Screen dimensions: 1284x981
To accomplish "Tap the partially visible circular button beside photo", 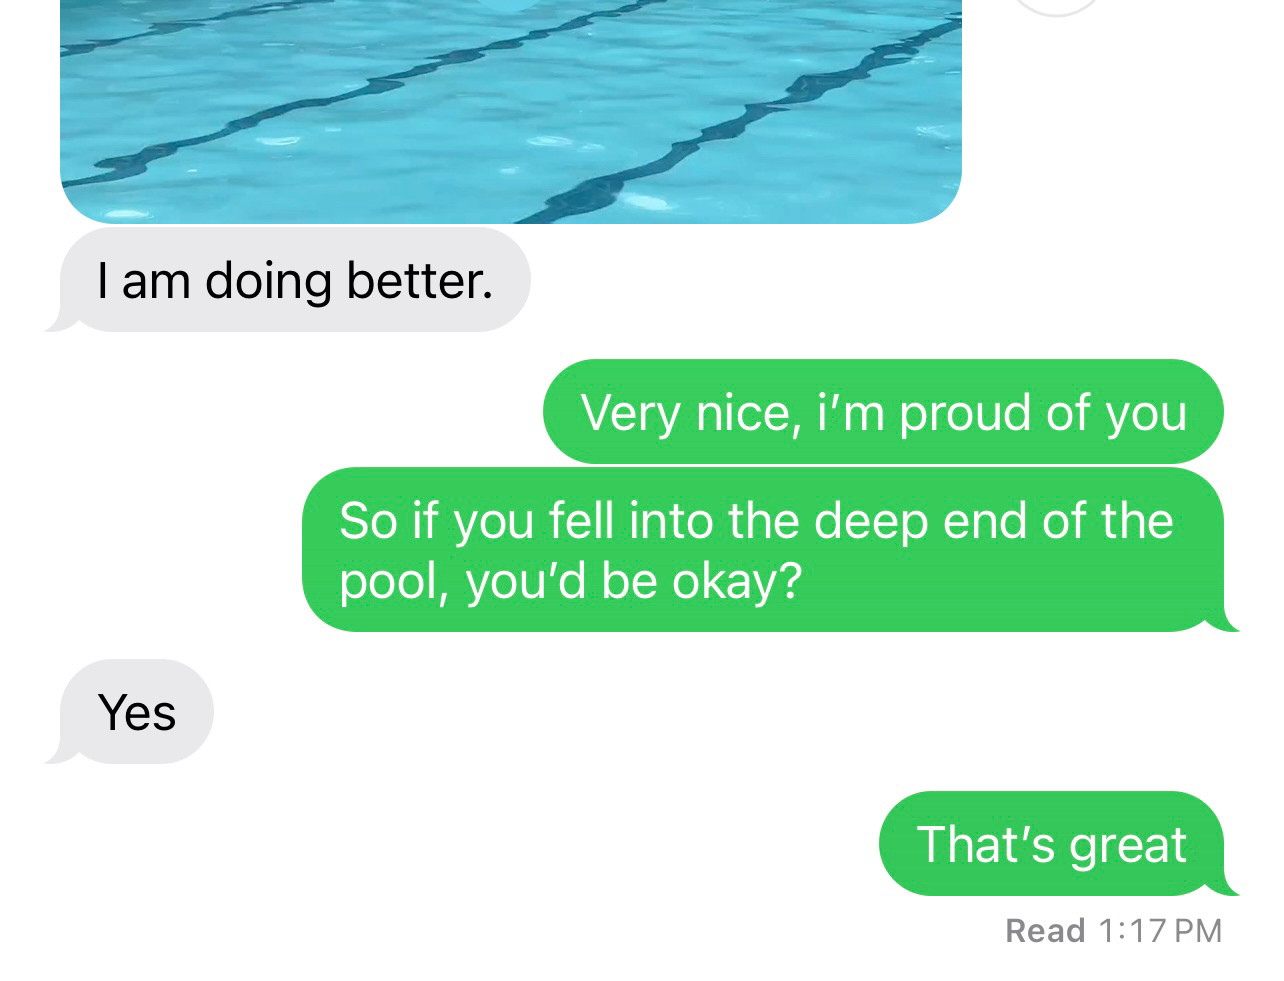I will 1058,7.
